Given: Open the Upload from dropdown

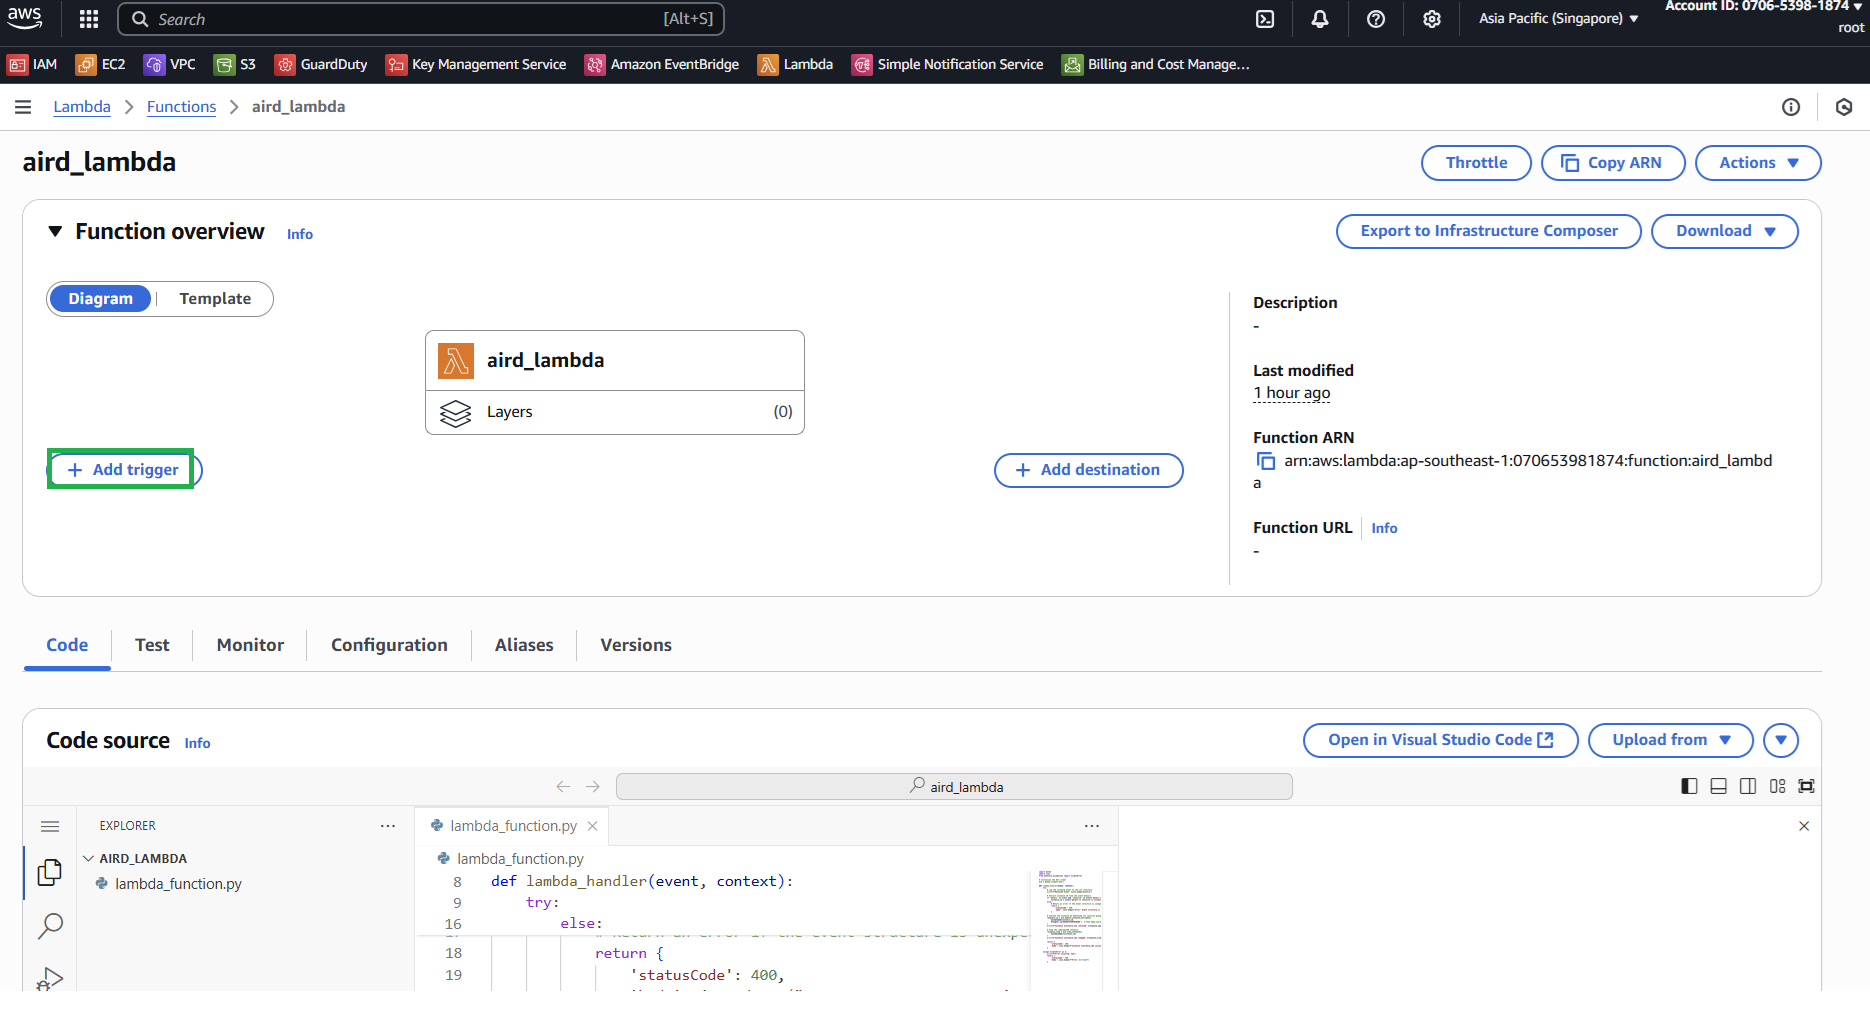Looking at the screenshot, I should pyautogui.click(x=1670, y=740).
